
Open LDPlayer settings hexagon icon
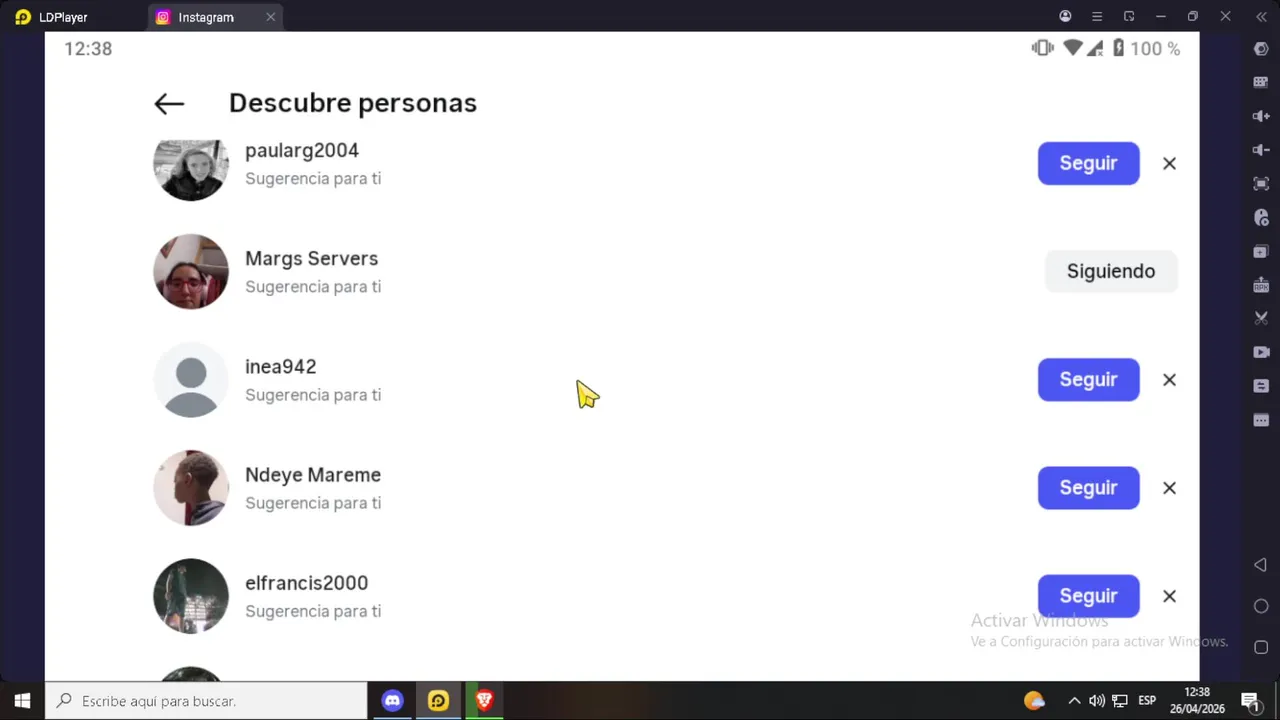point(1261,49)
